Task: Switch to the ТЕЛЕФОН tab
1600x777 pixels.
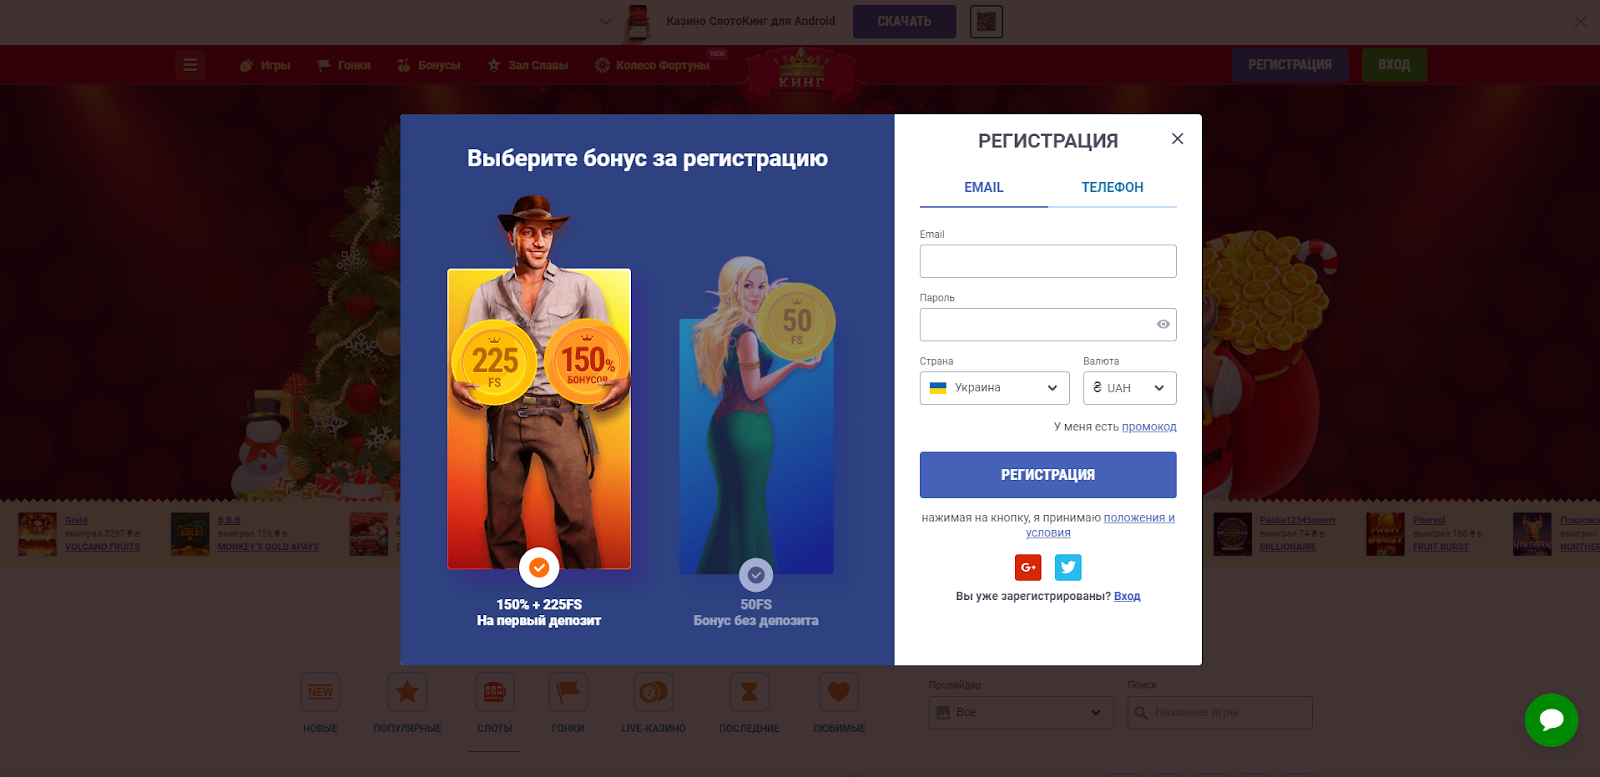Action: pyautogui.click(x=1112, y=187)
